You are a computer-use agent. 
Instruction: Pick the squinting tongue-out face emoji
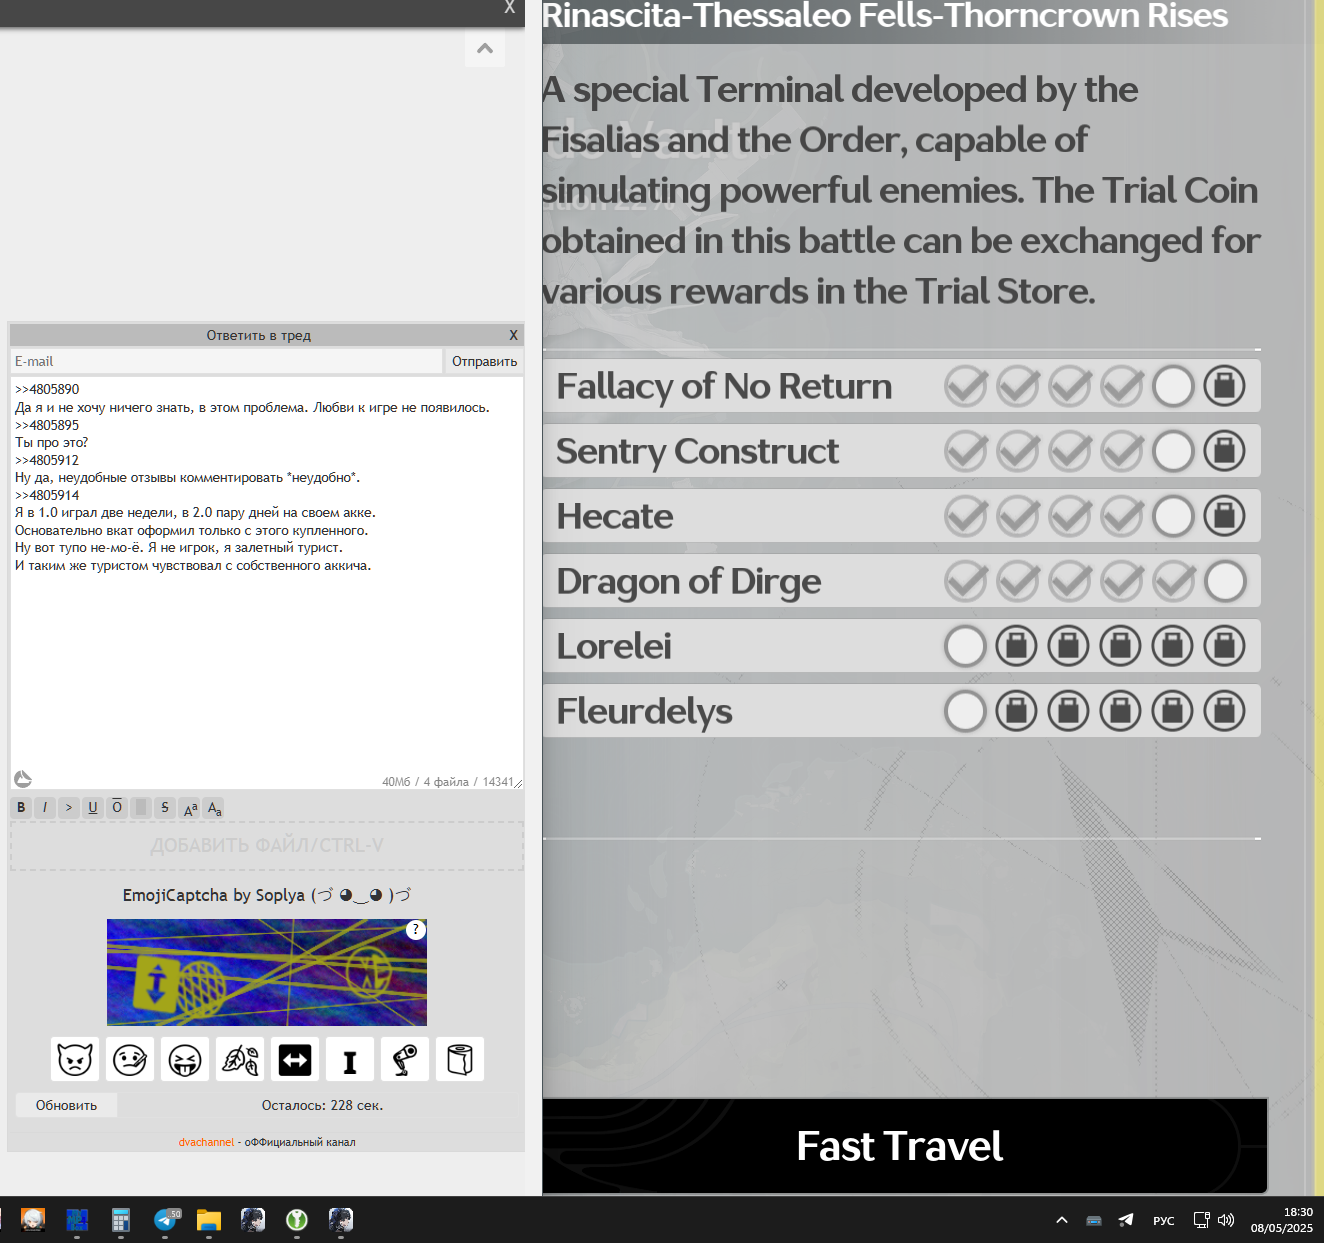point(185,1059)
